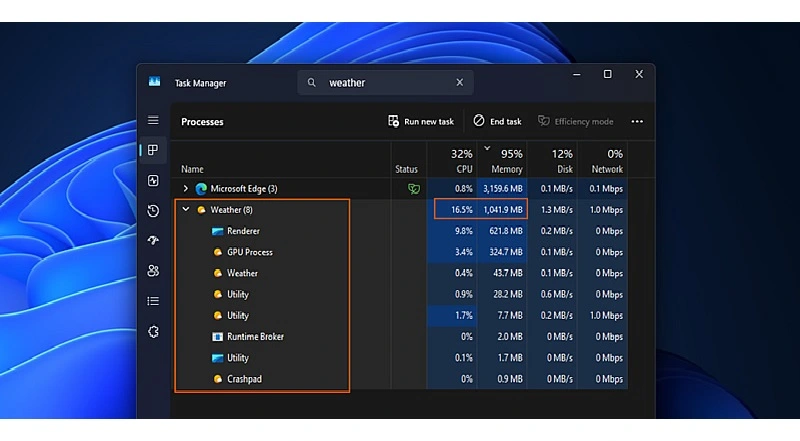Click the search magnifier icon
The width and height of the screenshot is (800, 441).
coord(311,82)
